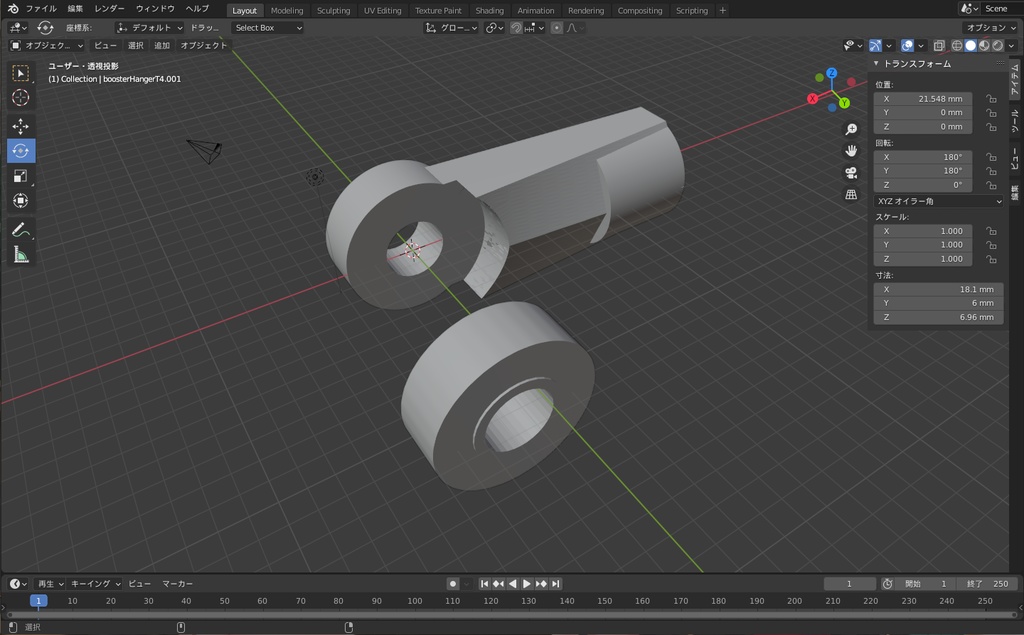Switch to the Sculpting workspace tab

point(333,10)
